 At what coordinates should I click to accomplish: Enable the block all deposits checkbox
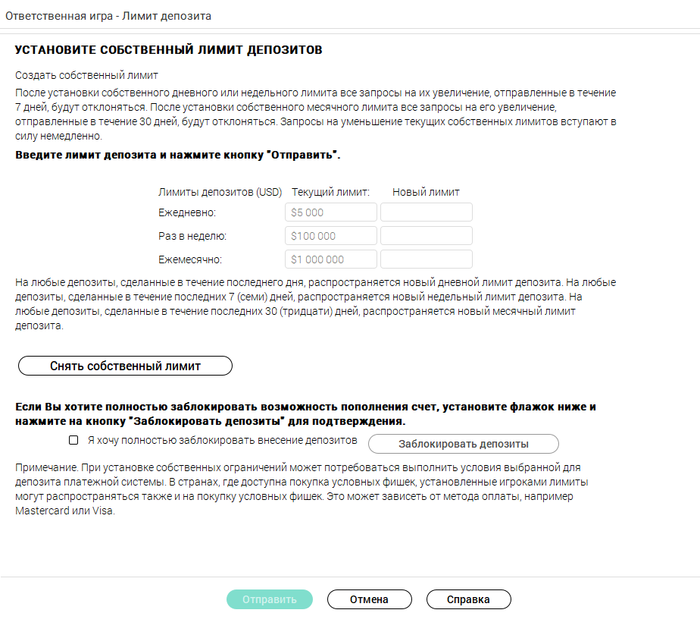tap(73, 440)
